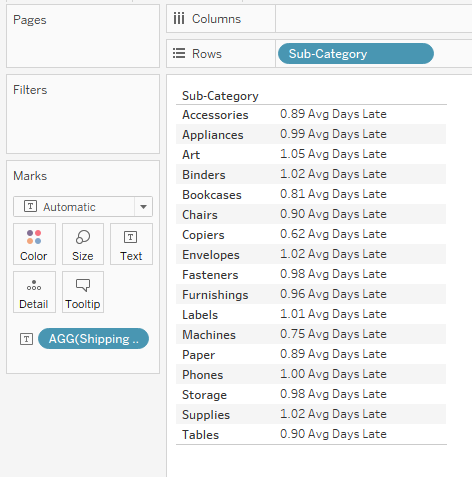Click the Sub-Category column header

coord(220,96)
